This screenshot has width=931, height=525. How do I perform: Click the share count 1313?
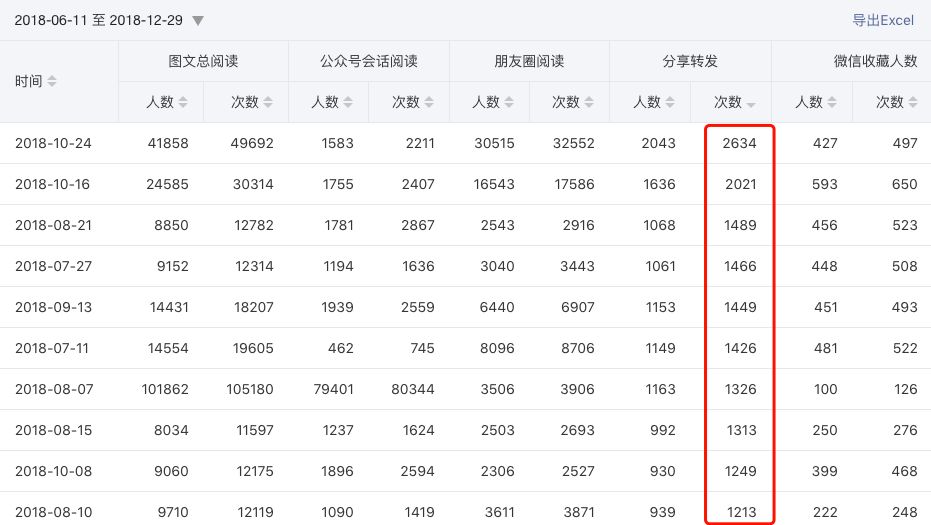tap(742, 430)
